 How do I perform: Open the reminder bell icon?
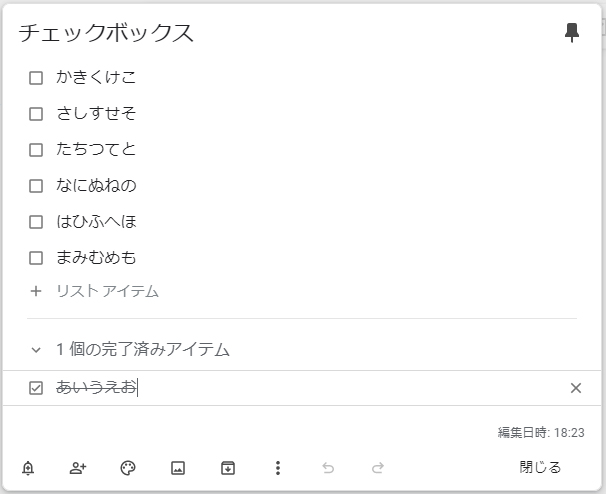coord(28,467)
